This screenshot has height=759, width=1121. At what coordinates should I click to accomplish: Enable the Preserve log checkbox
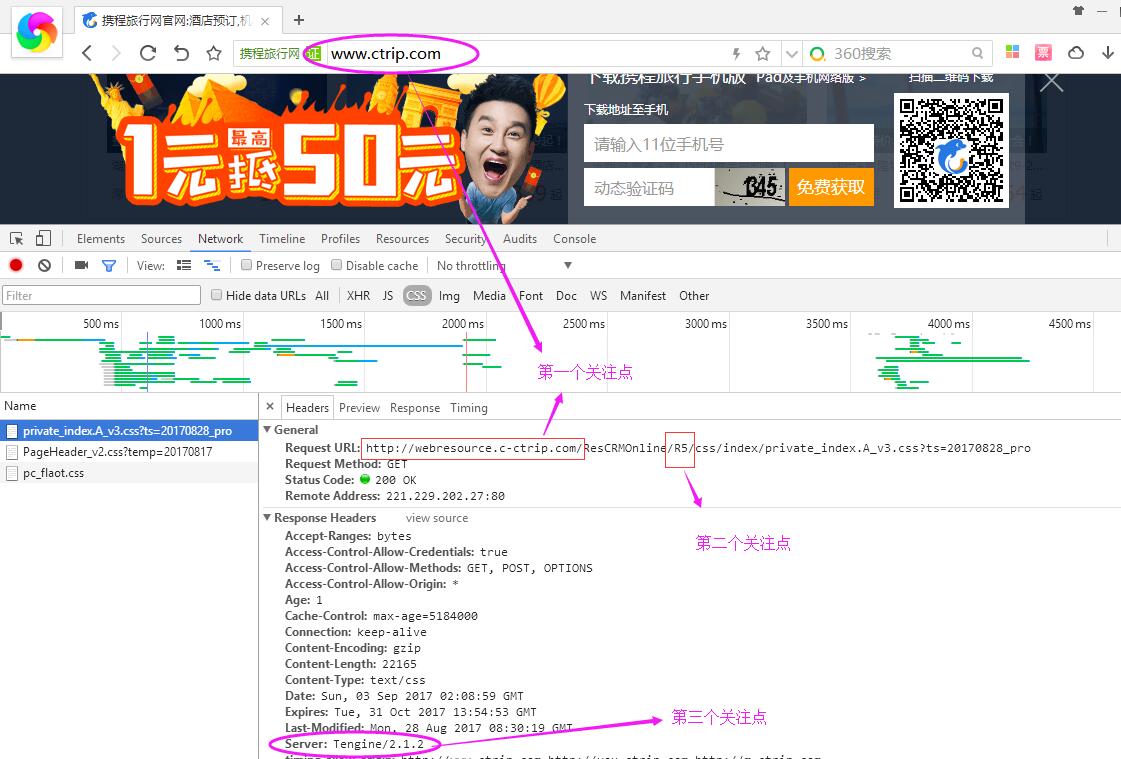click(x=247, y=265)
